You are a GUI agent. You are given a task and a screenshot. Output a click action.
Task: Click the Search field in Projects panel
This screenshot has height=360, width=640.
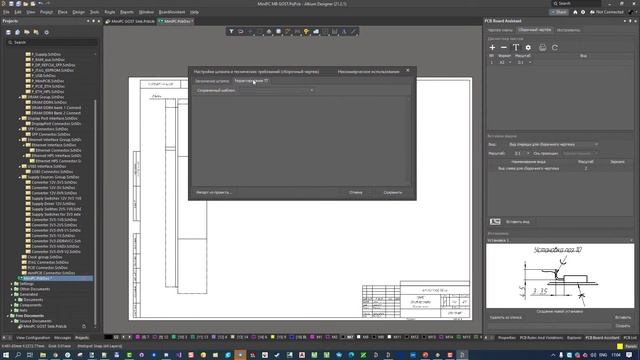point(51,42)
